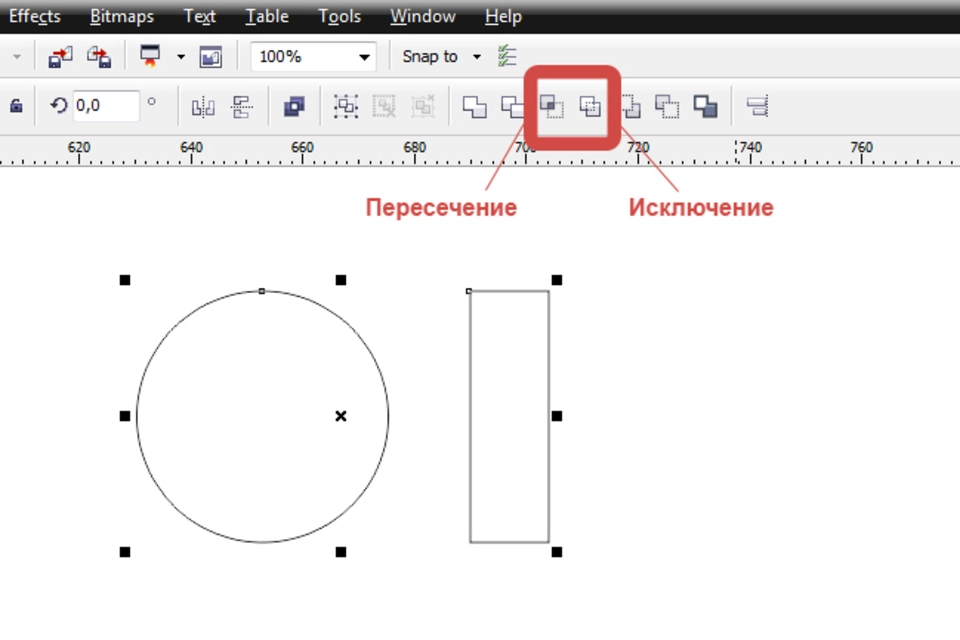Open the Align and distribute icon

(757, 106)
